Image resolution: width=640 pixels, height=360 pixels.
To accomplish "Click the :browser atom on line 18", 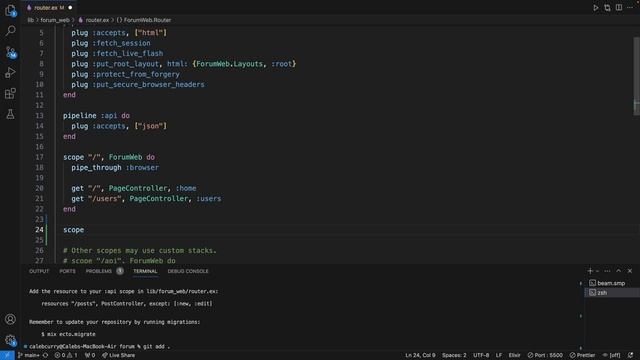I will (x=142, y=168).
